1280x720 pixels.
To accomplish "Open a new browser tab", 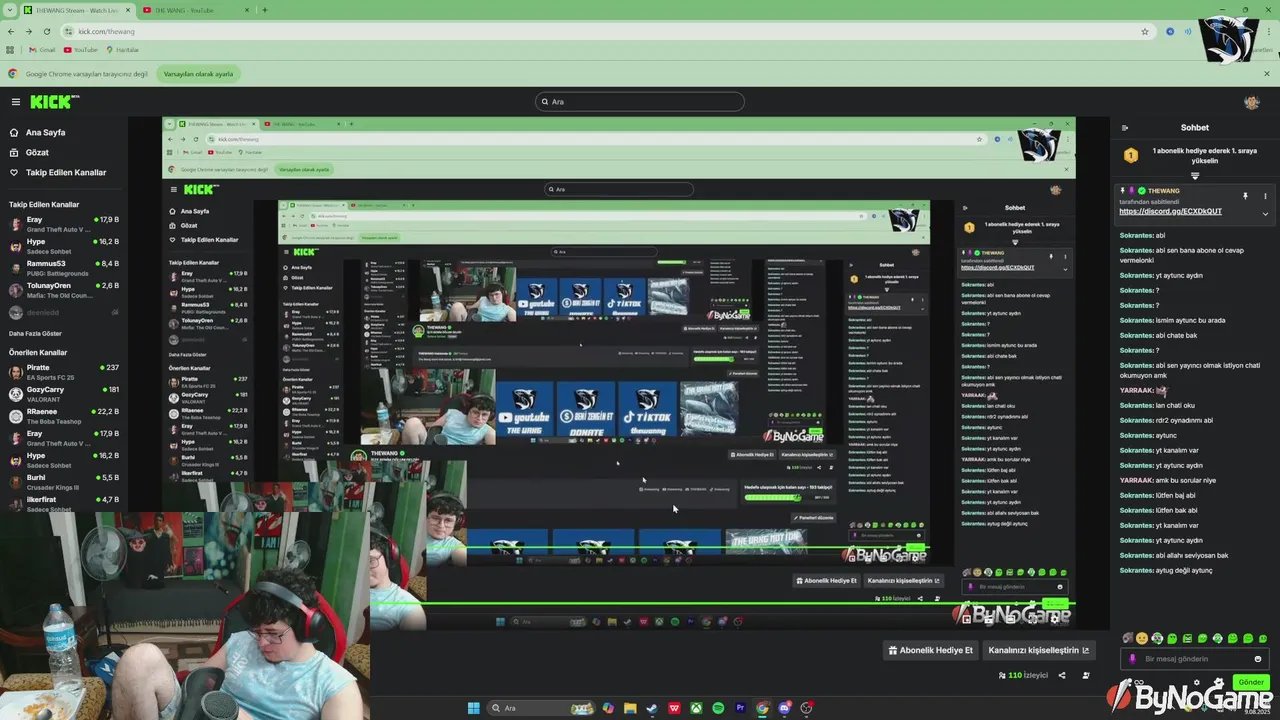I will tap(265, 10).
